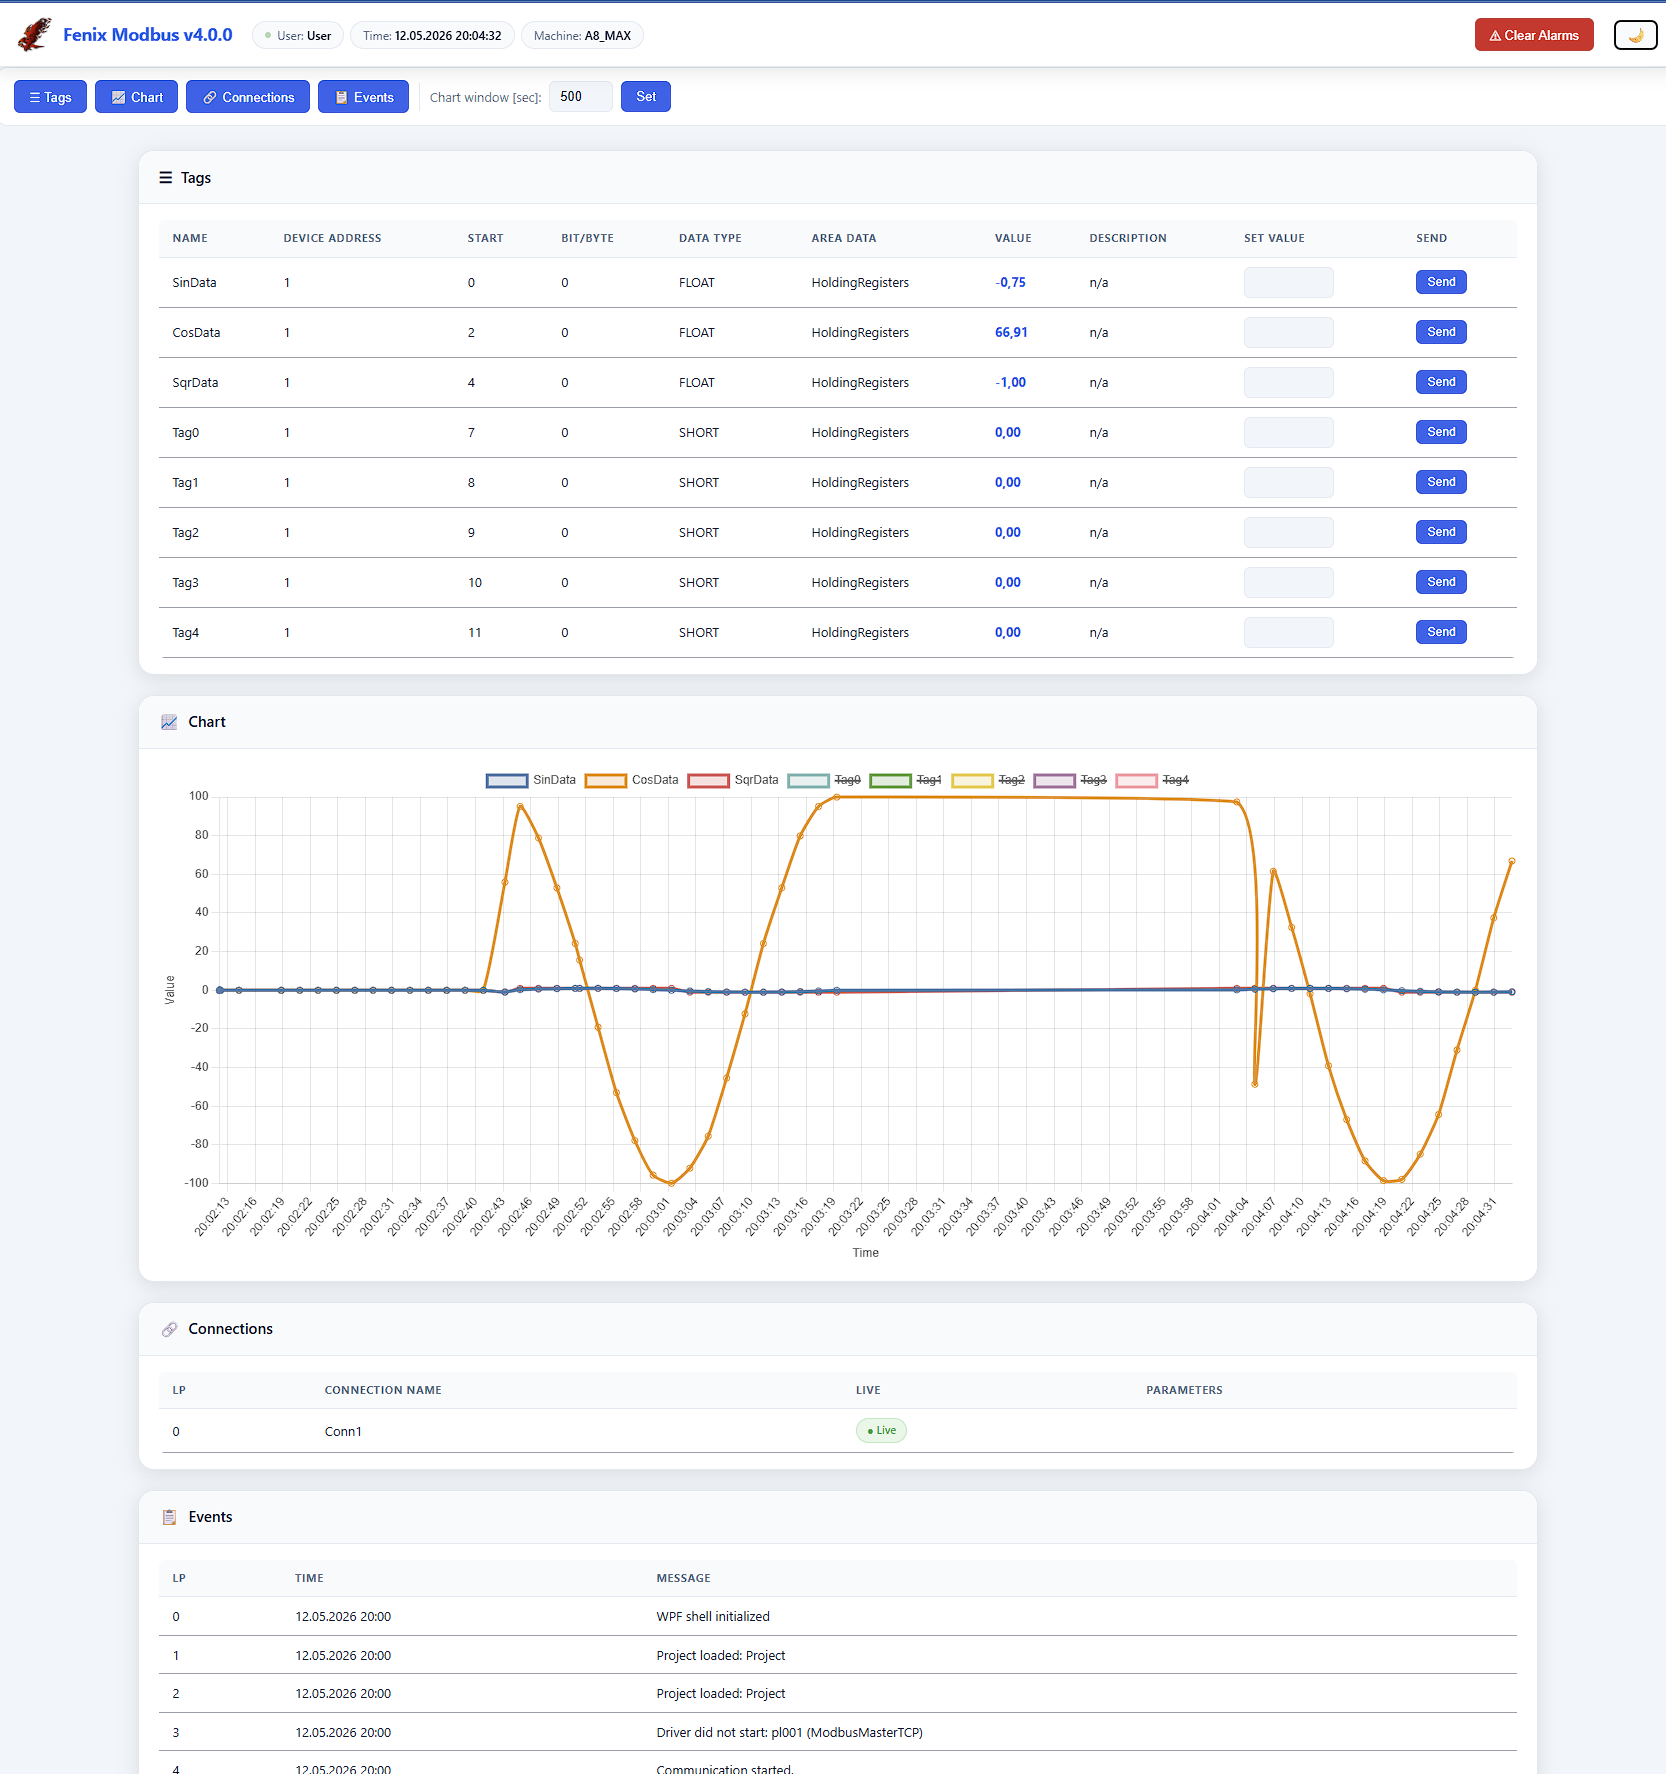Send the value for Tag4
This screenshot has width=1666, height=1774.
[1441, 632]
